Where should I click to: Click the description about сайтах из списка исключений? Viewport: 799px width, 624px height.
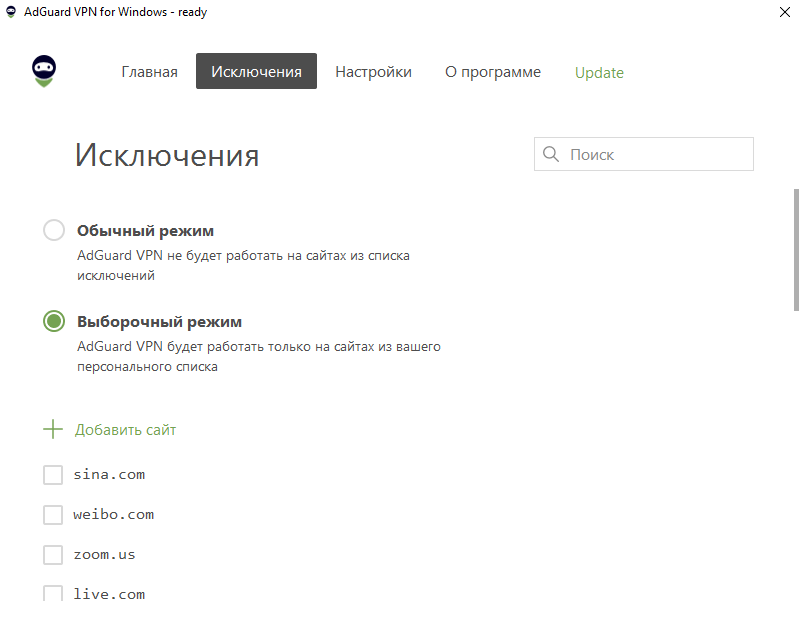tap(243, 265)
